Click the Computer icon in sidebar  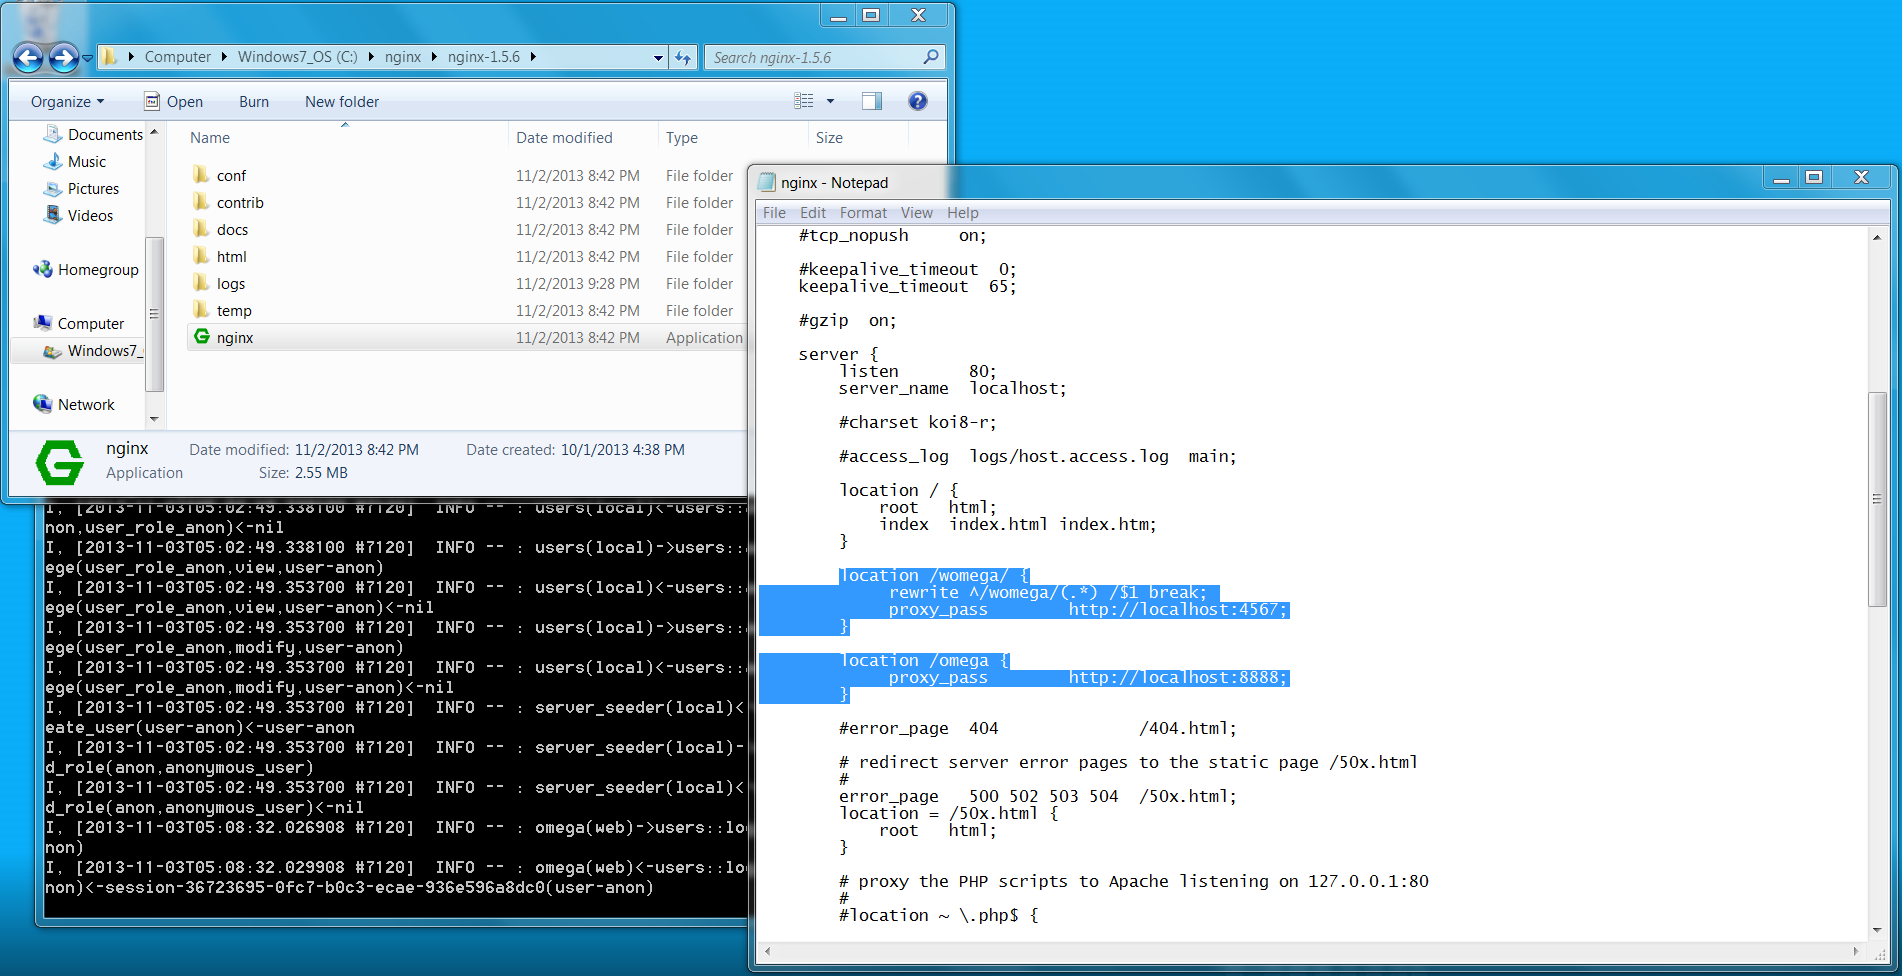coord(42,323)
